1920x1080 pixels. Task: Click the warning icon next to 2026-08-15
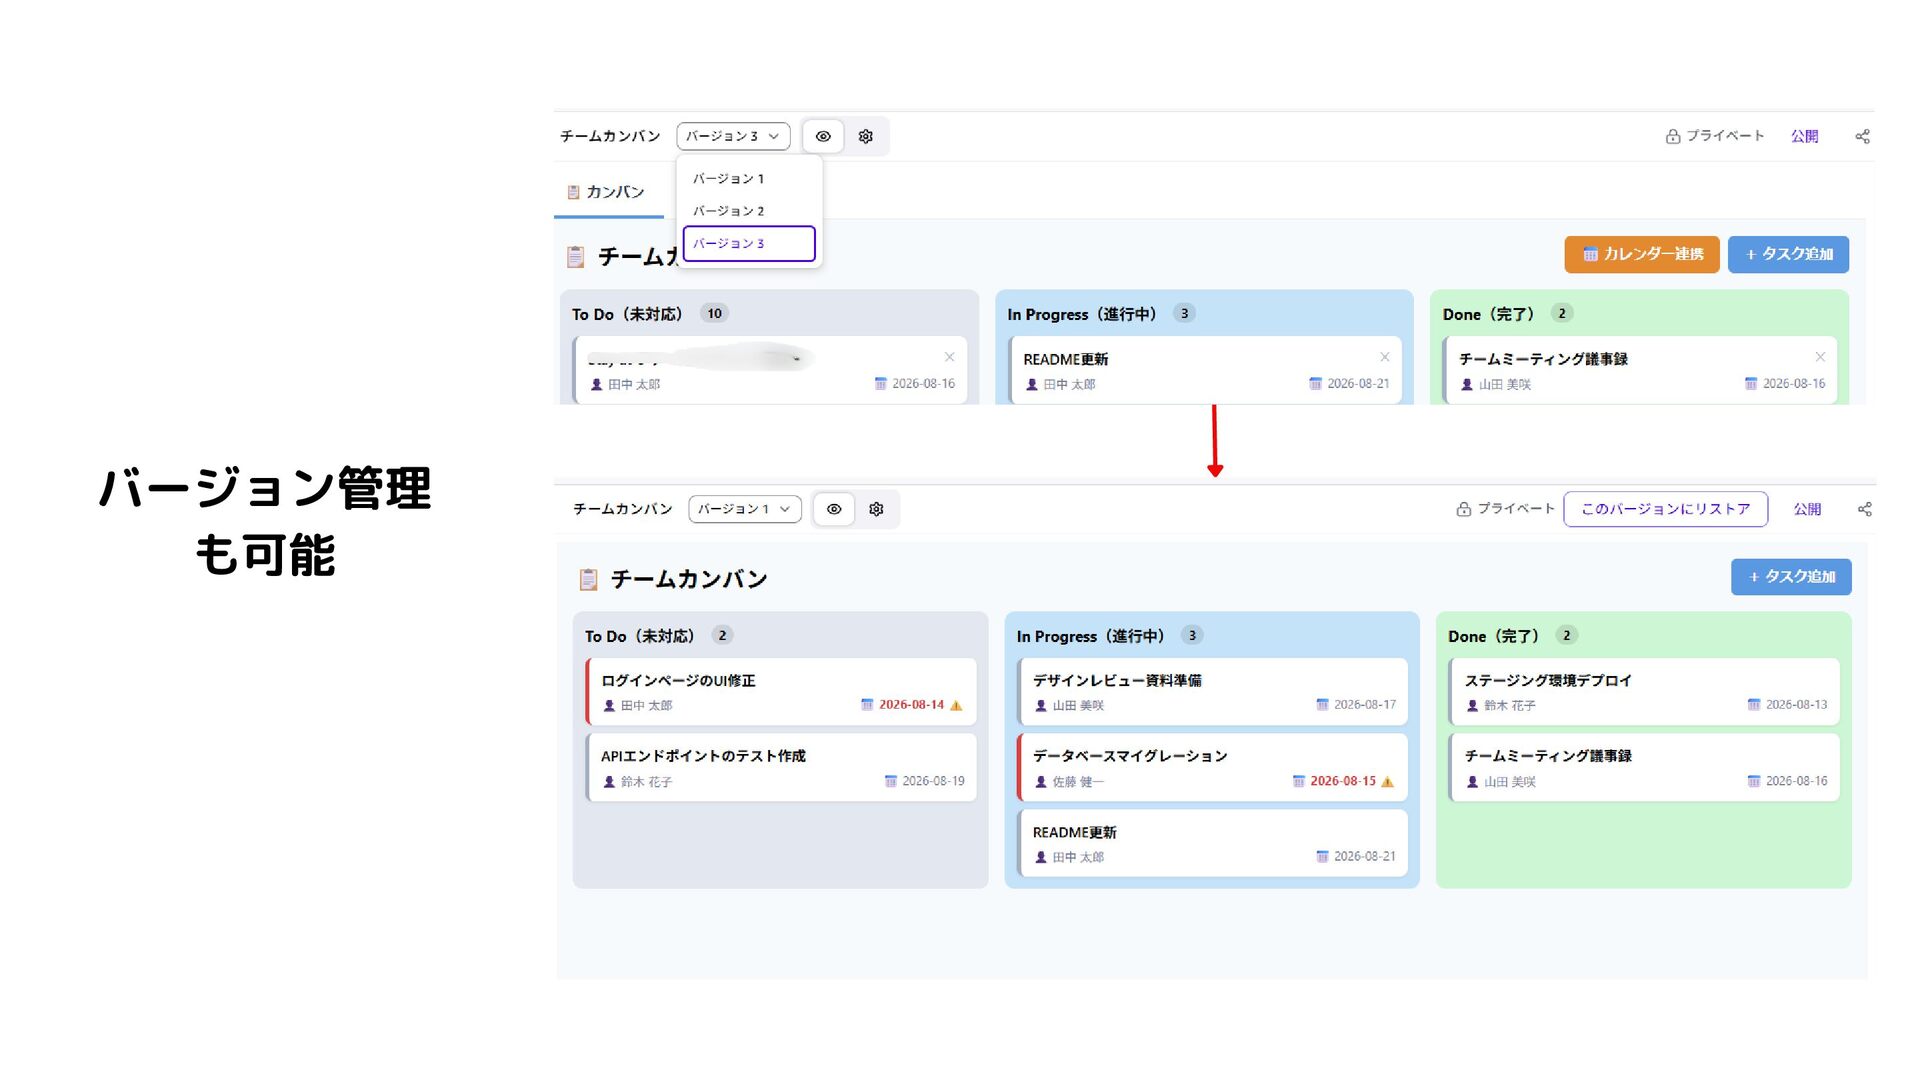pyautogui.click(x=1387, y=781)
